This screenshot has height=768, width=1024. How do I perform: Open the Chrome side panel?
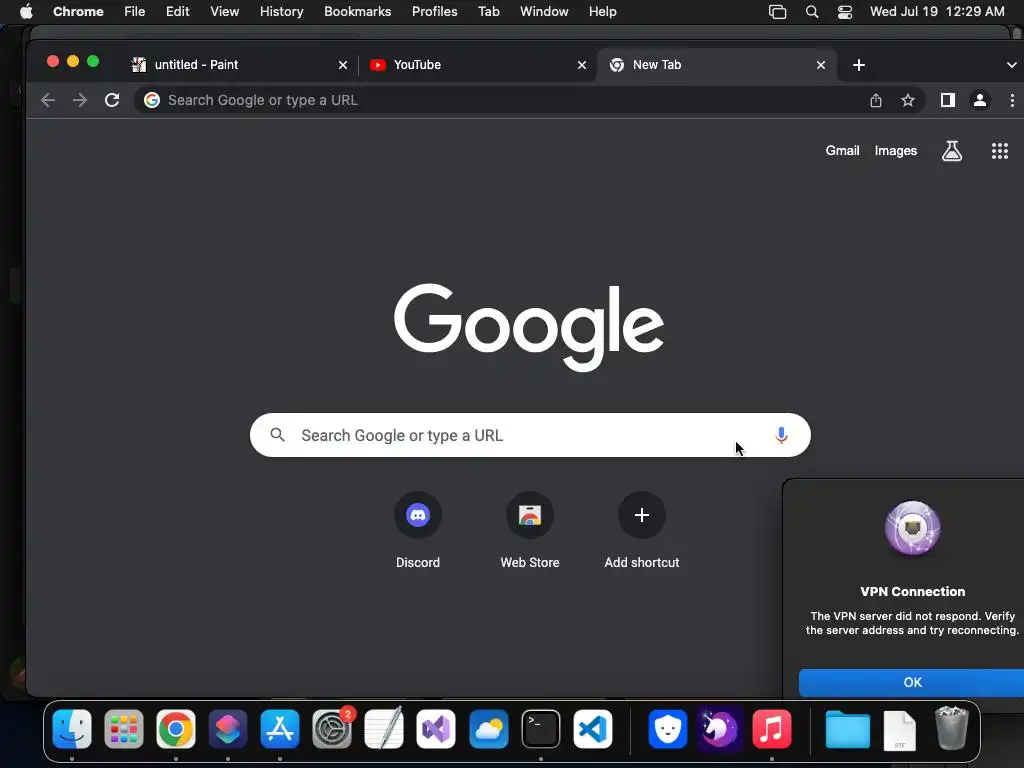point(948,100)
